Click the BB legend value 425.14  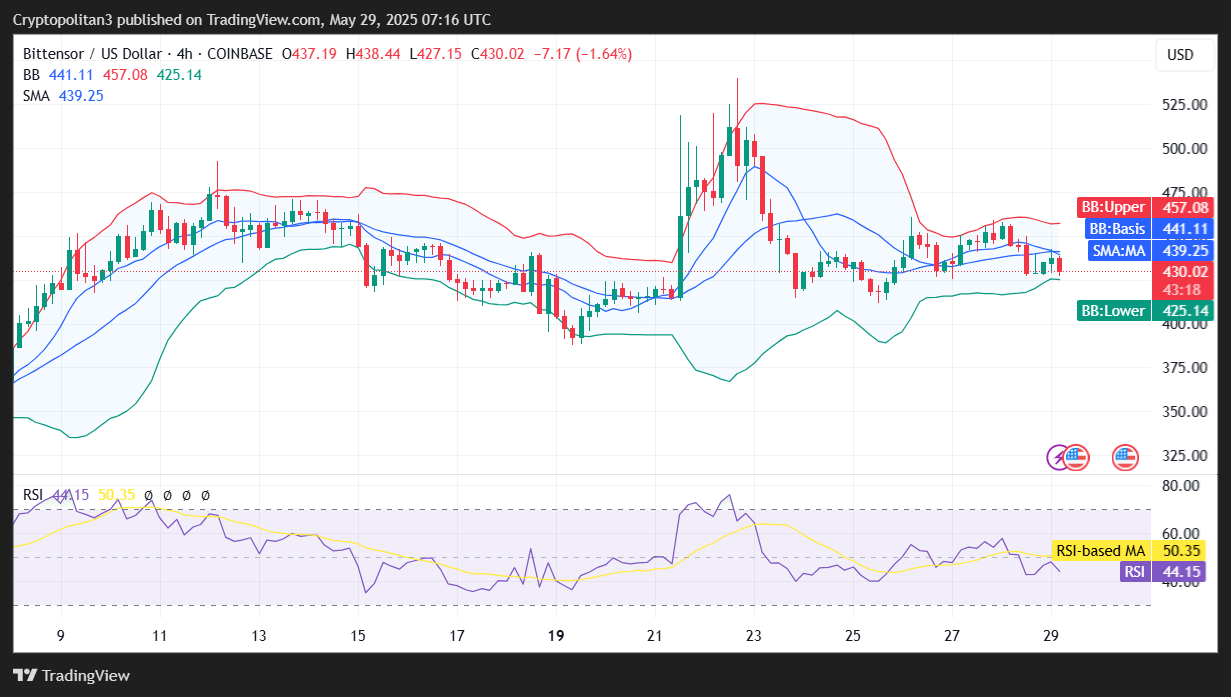point(179,75)
